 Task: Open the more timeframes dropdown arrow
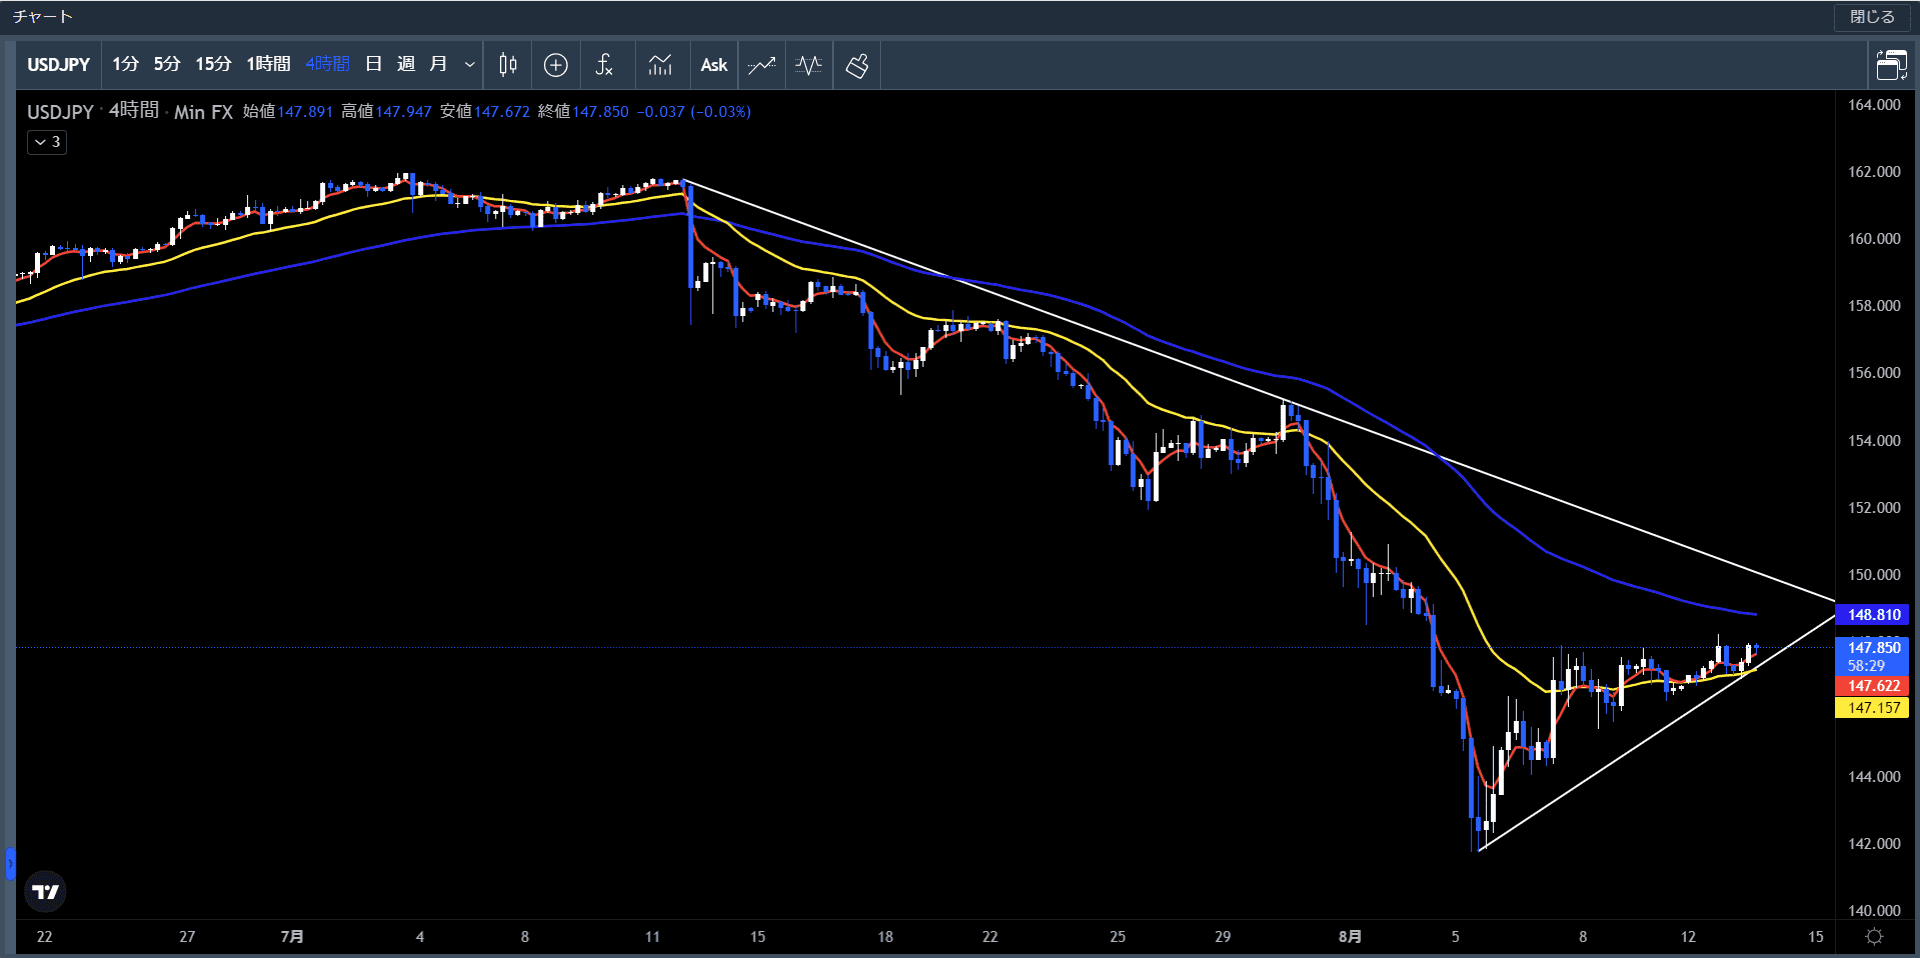tap(469, 65)
